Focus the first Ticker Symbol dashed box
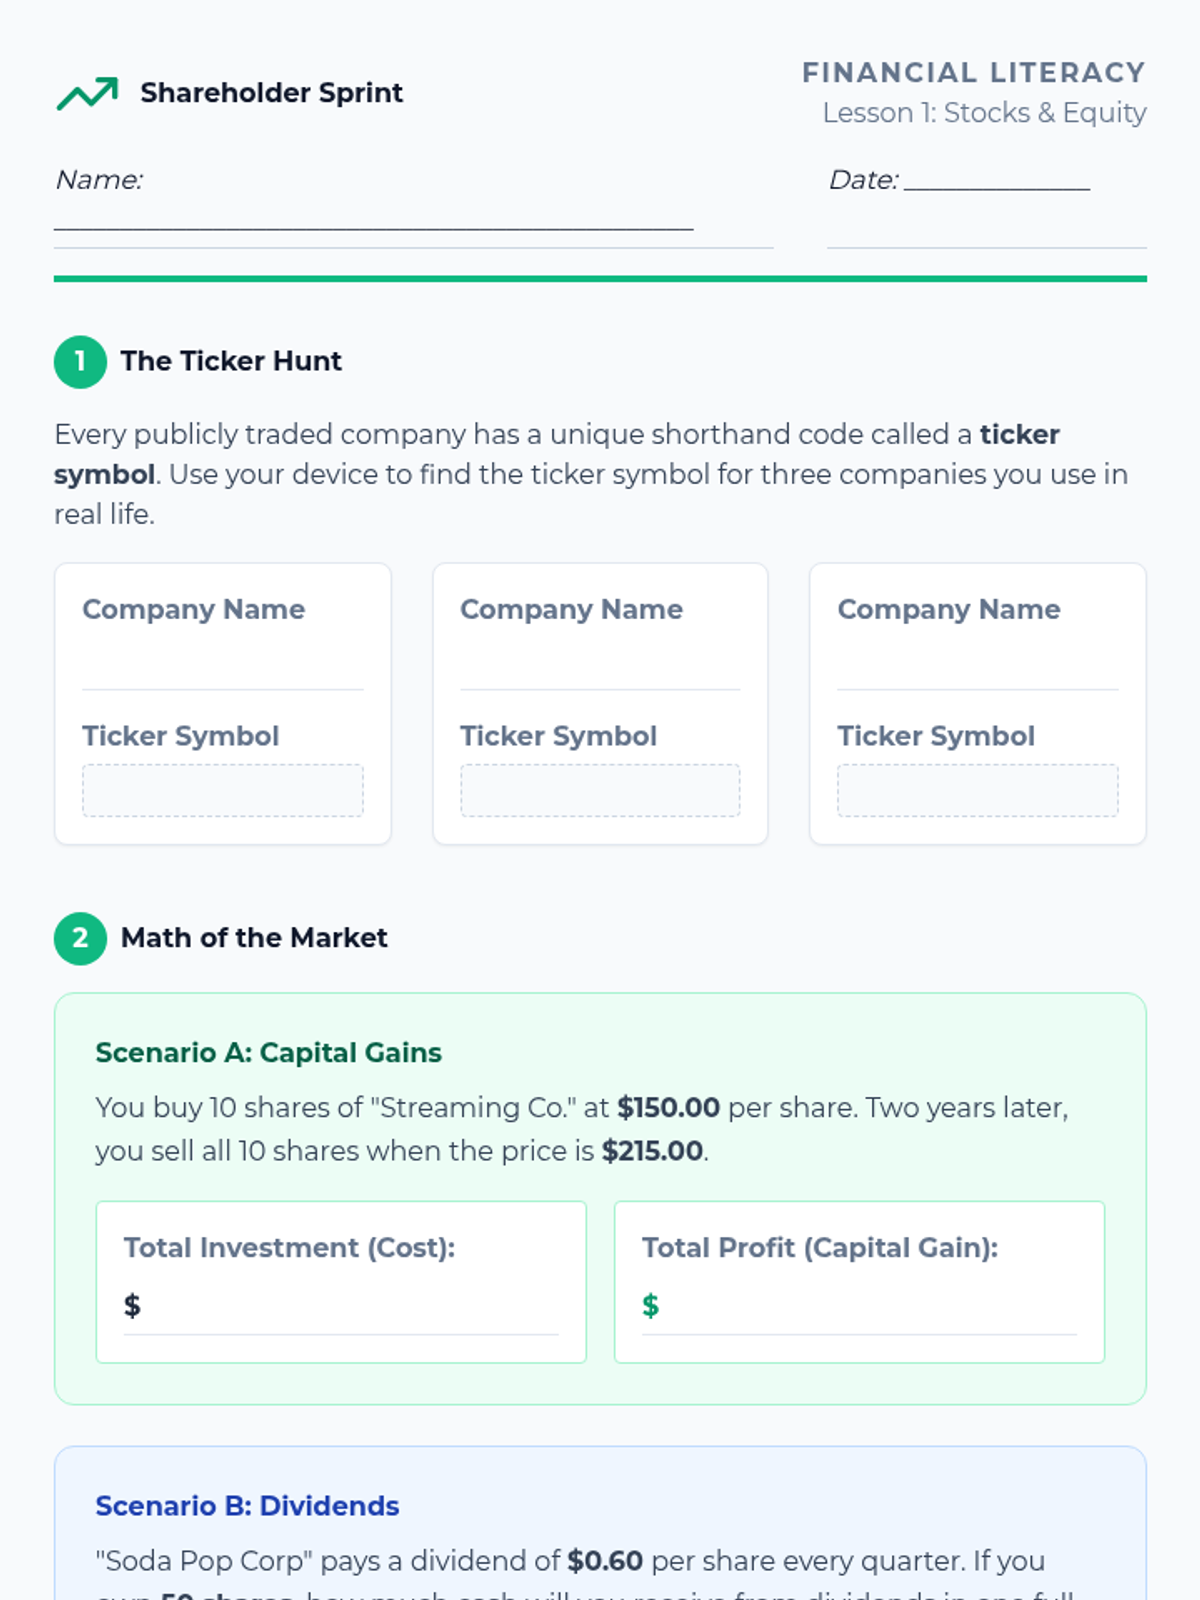Screen dimensions: 1200x1600 pos(222,790)
